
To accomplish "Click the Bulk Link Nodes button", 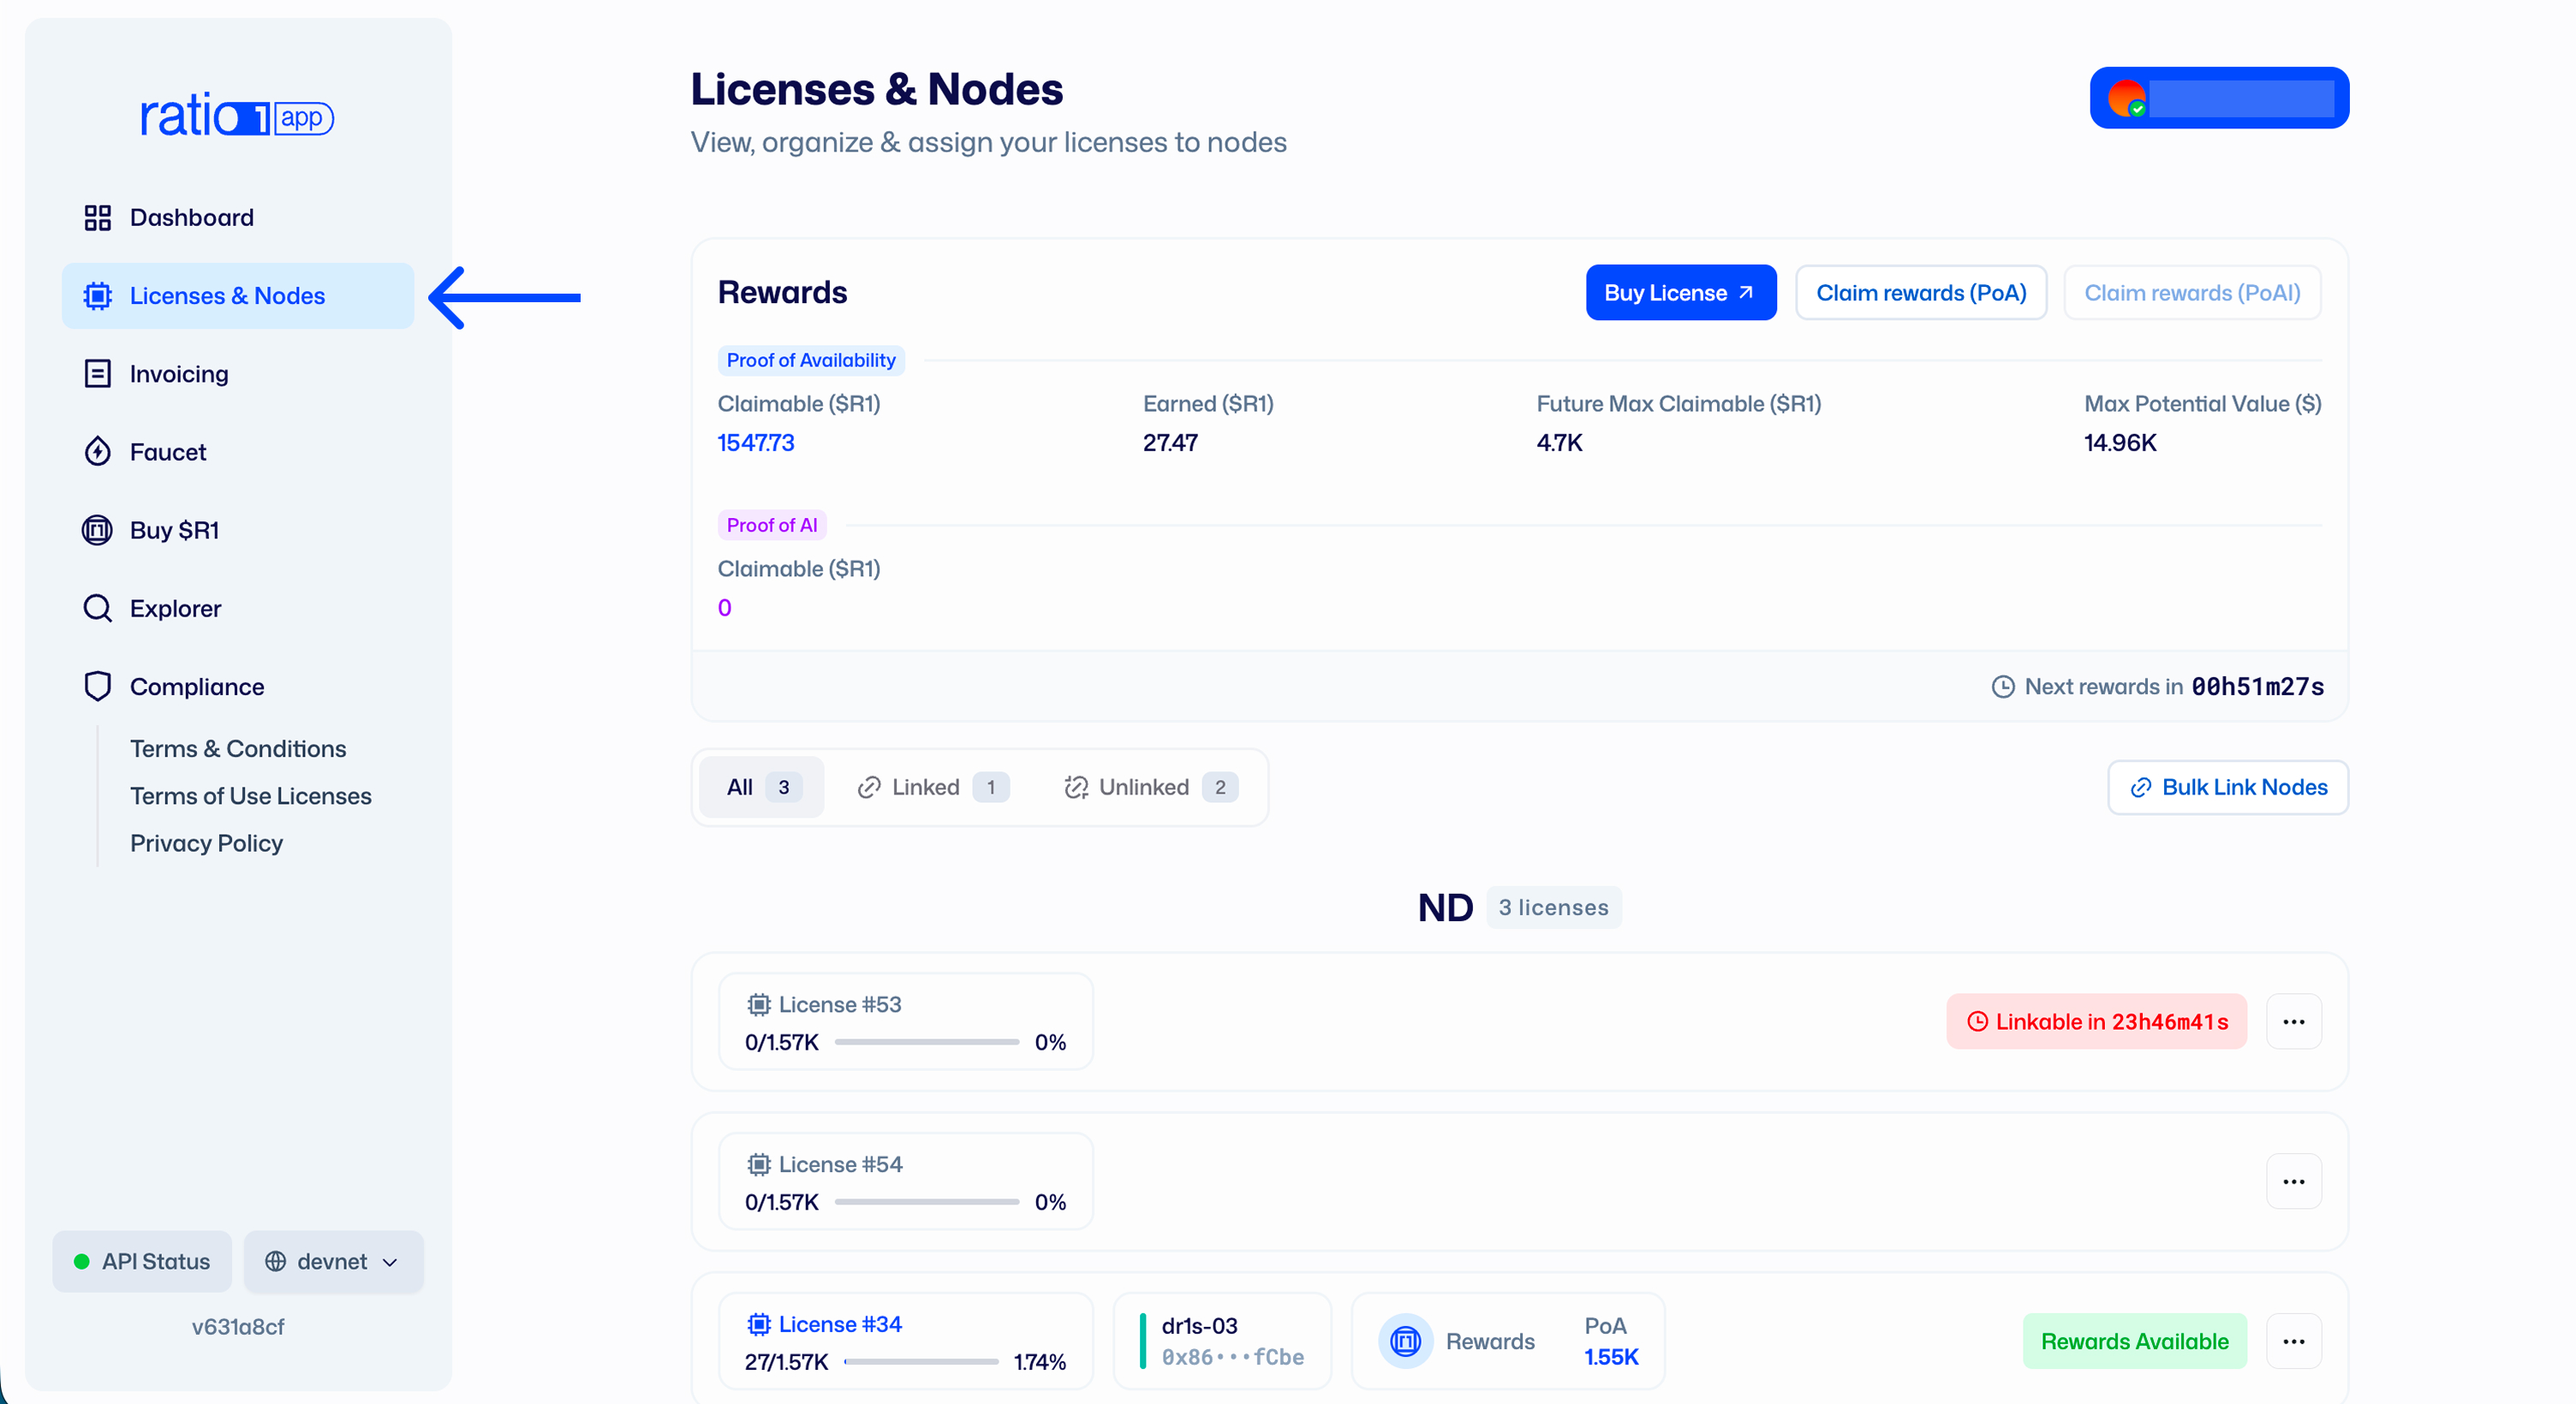I will (2228, 788).
